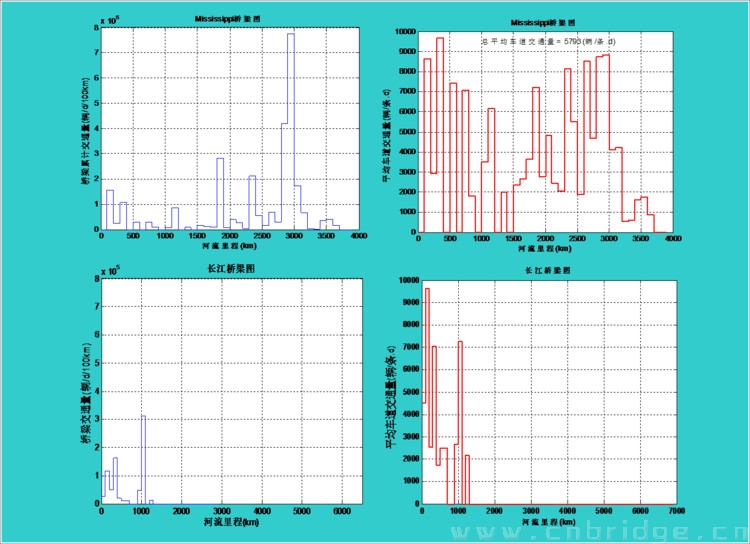Click the 4000 x-axis tick of the blue Mississippi plot
The image size is (750, 544).
coord(359,236)
